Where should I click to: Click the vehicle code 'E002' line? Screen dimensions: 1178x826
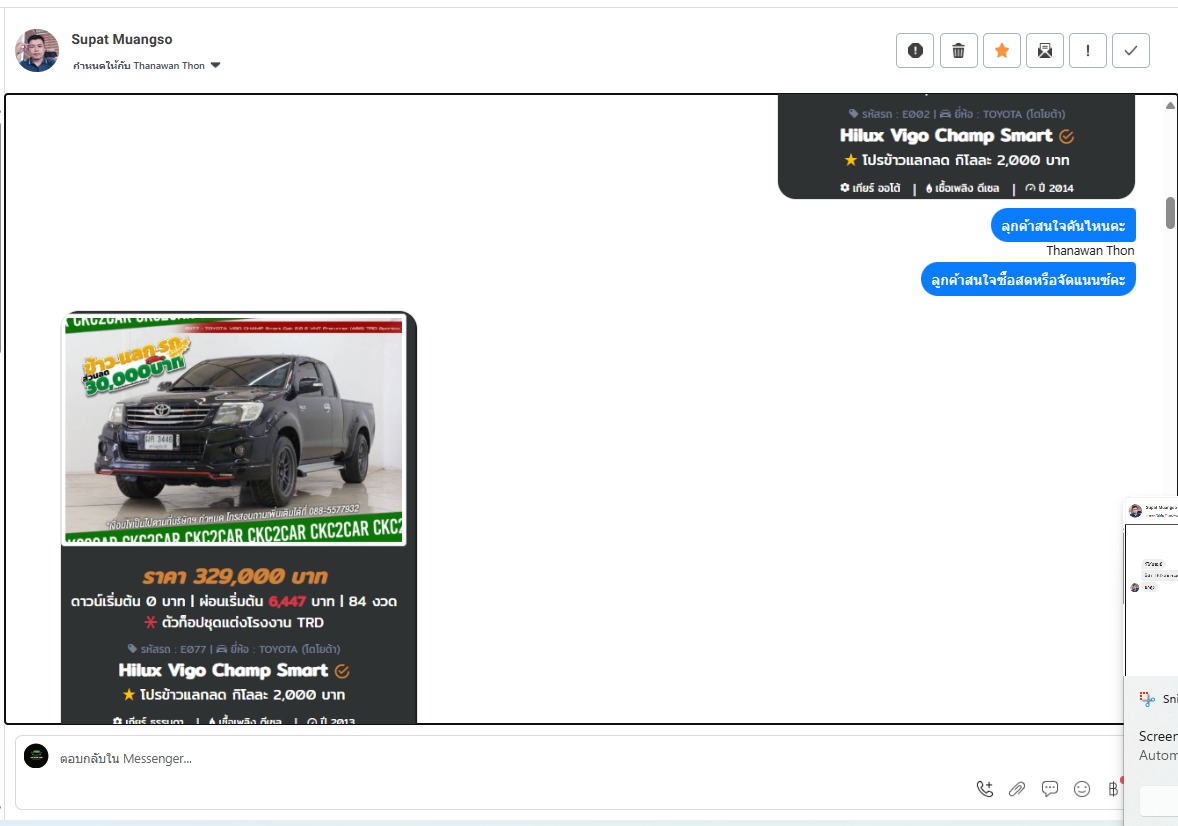[x=956, y=114]
